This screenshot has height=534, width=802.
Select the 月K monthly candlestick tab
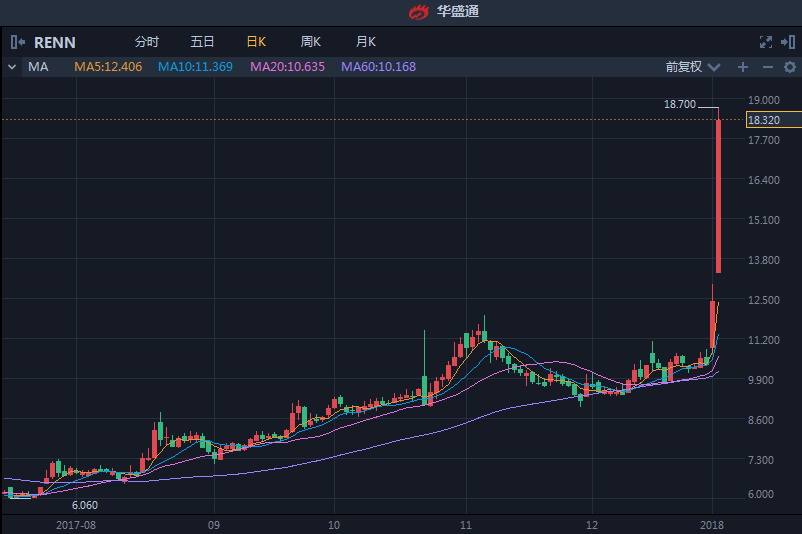tap(365, 42)
